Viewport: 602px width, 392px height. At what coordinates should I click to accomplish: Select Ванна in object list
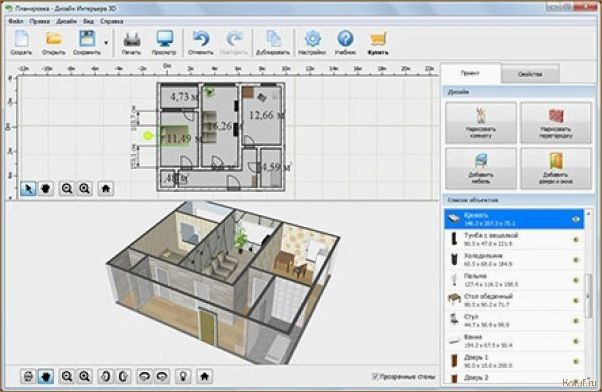pos(514,341)
